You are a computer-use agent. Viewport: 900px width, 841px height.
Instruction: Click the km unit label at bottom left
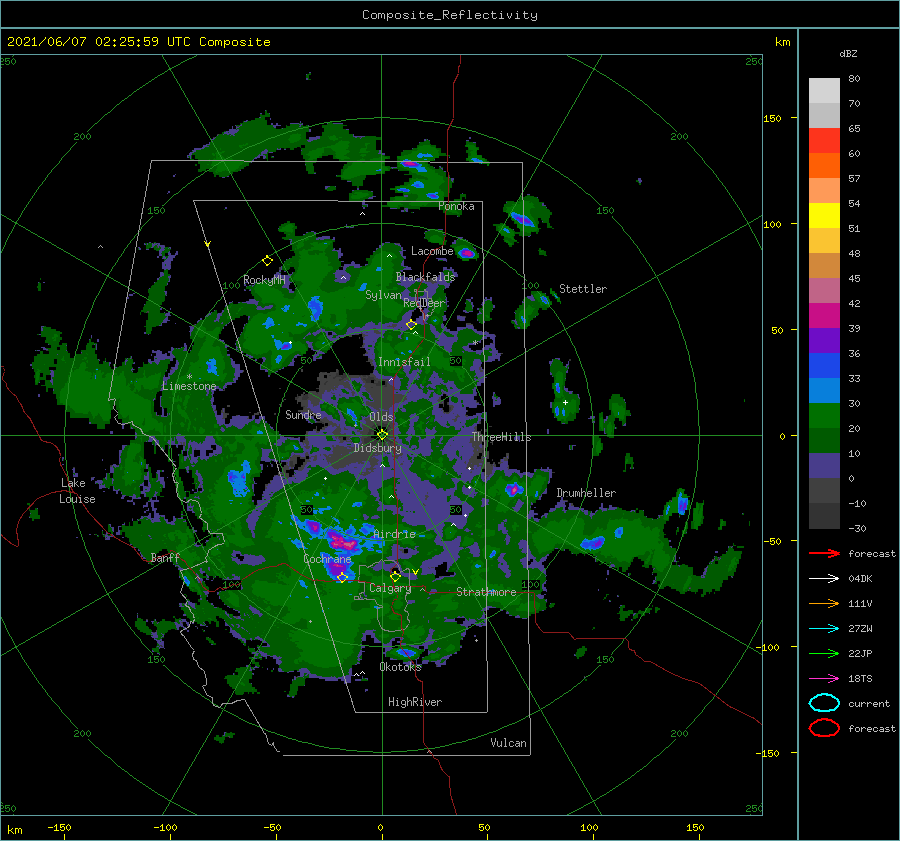tap(14, 830)
